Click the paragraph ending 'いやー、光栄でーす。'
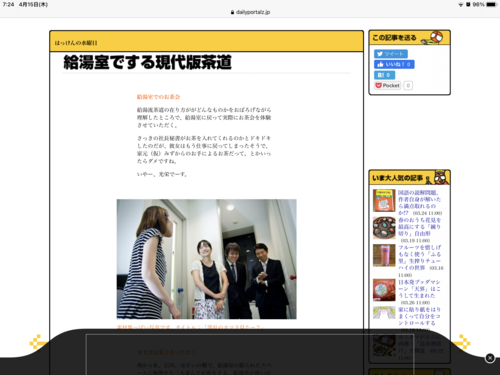The image size is (500, 375). 162,174
